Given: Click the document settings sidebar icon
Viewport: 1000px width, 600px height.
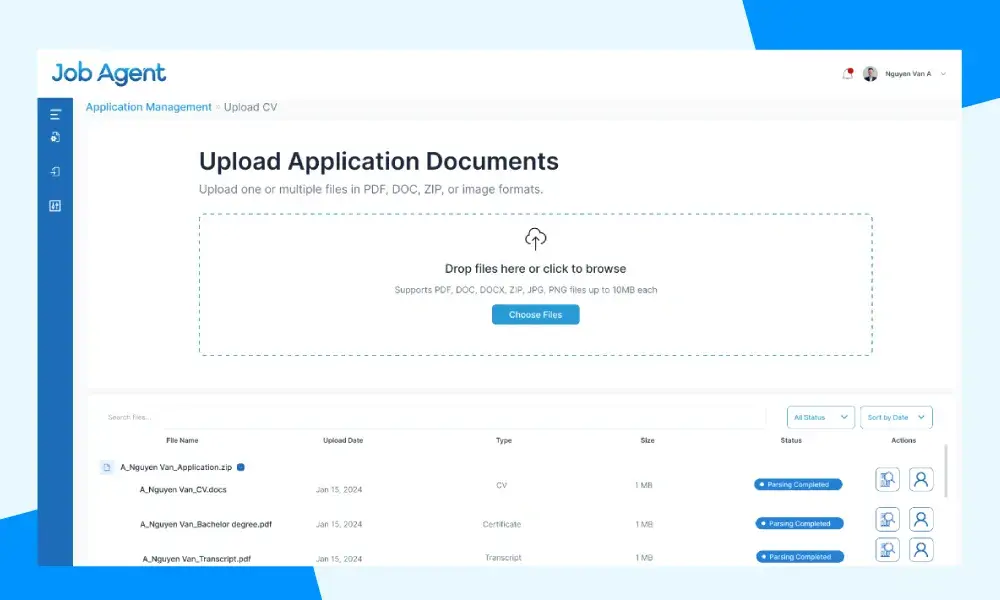Looking at the screenshot, I should [x=55, y=137].
